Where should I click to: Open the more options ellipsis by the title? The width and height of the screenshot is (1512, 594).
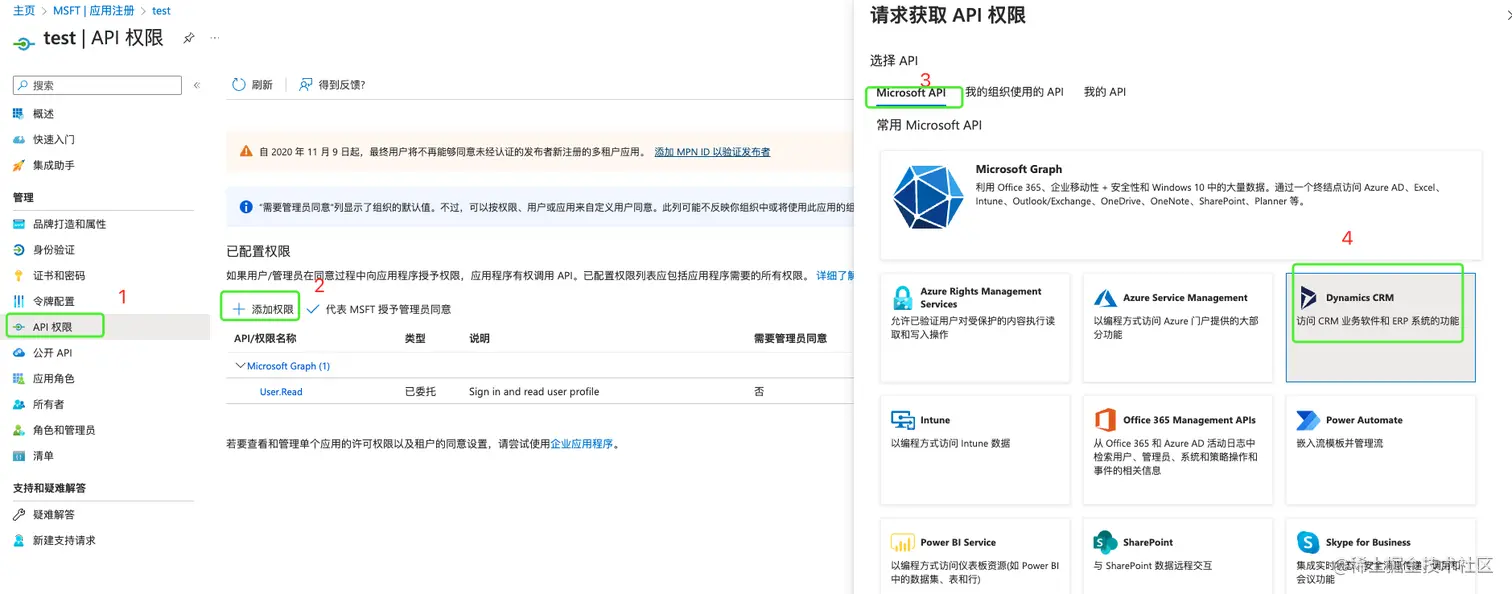click(214, 37)
